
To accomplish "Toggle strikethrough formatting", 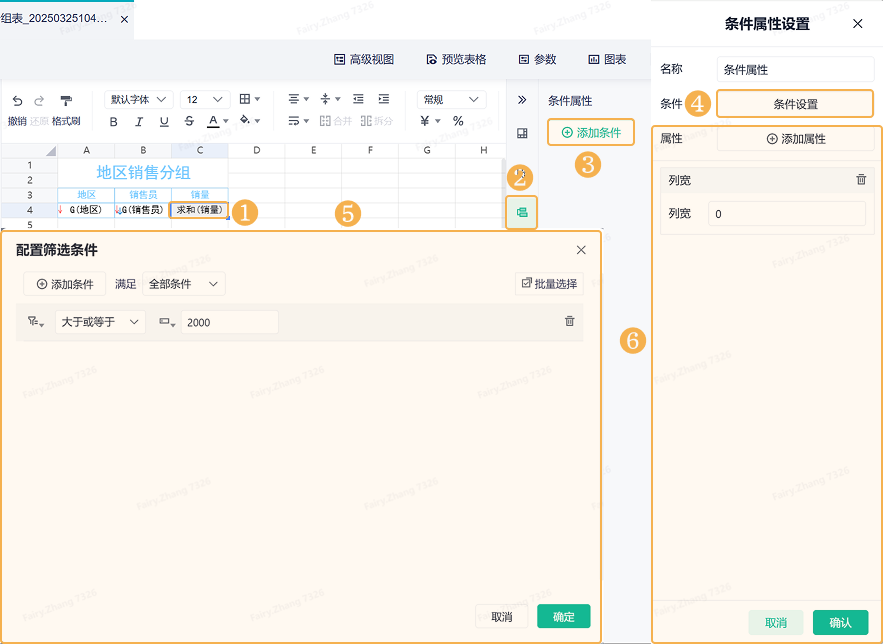I will pos(189,121).
